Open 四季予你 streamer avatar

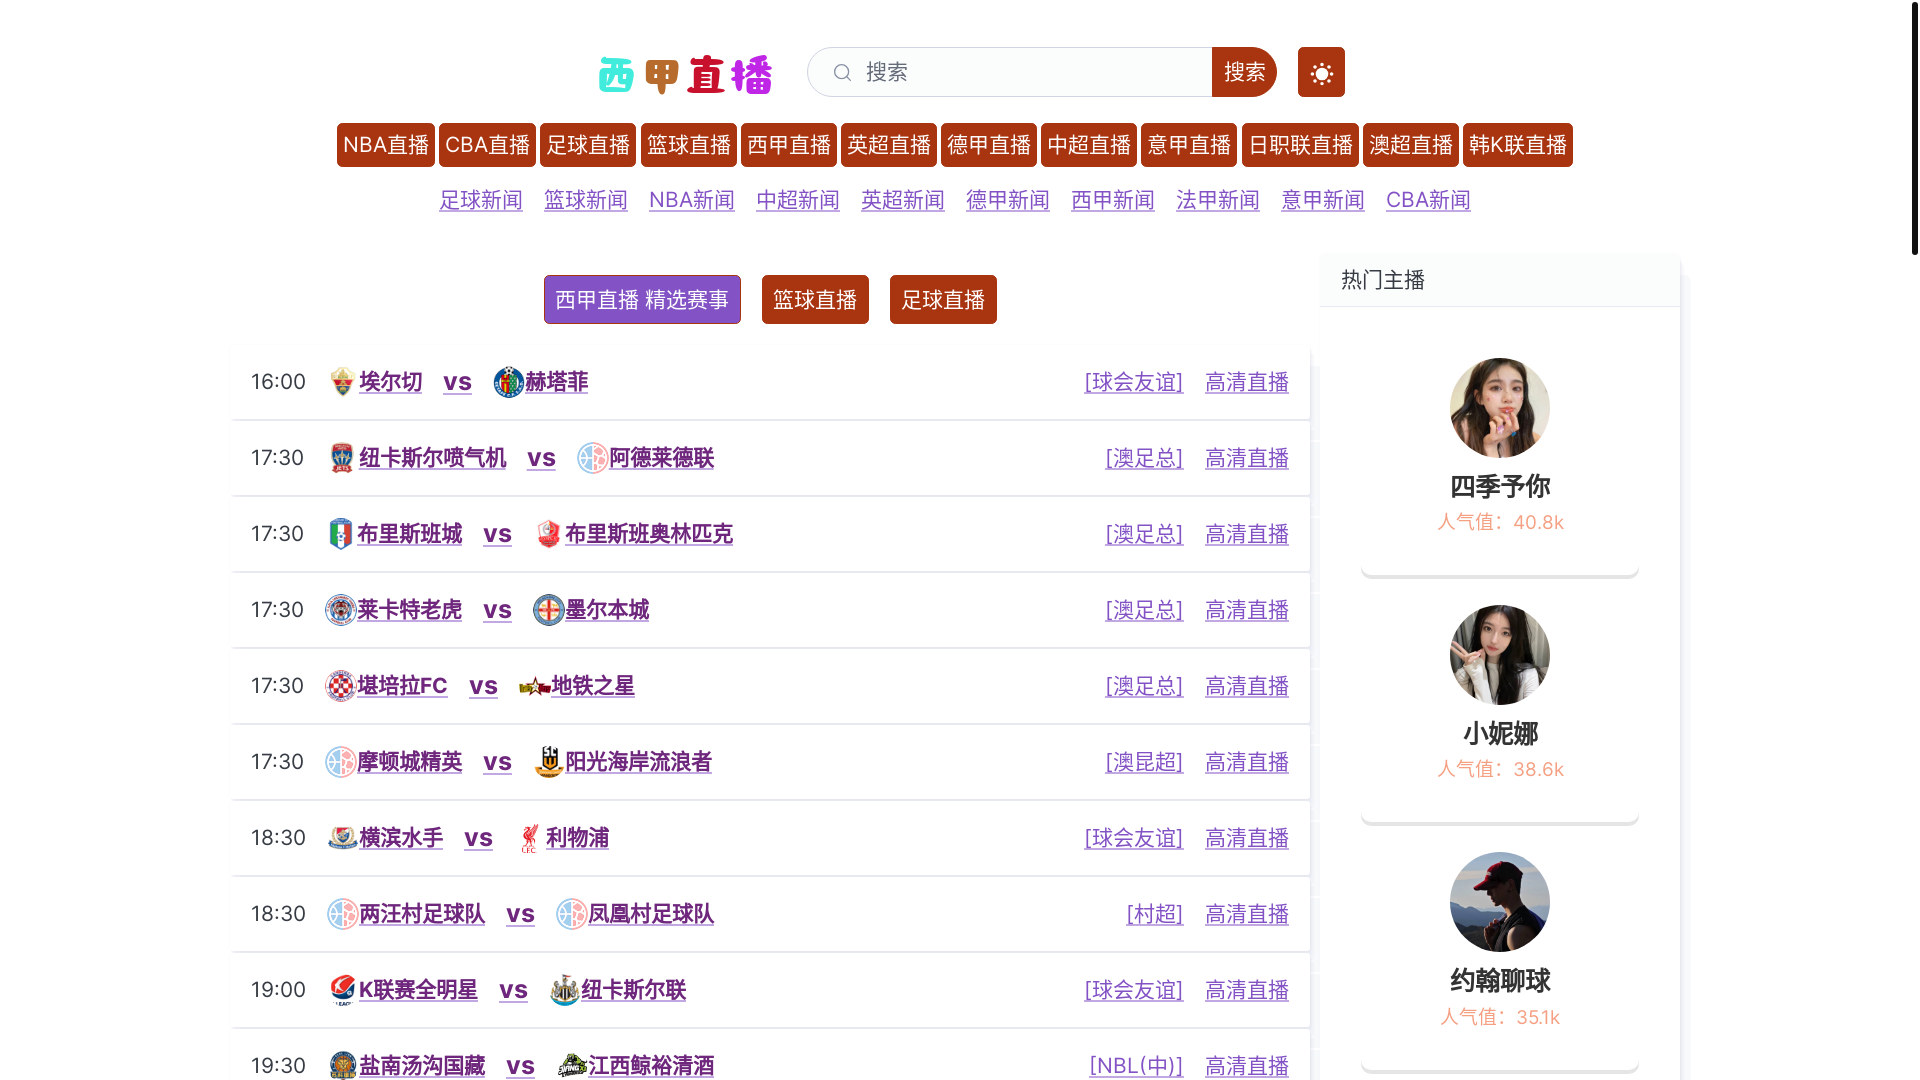point(1499,408)
